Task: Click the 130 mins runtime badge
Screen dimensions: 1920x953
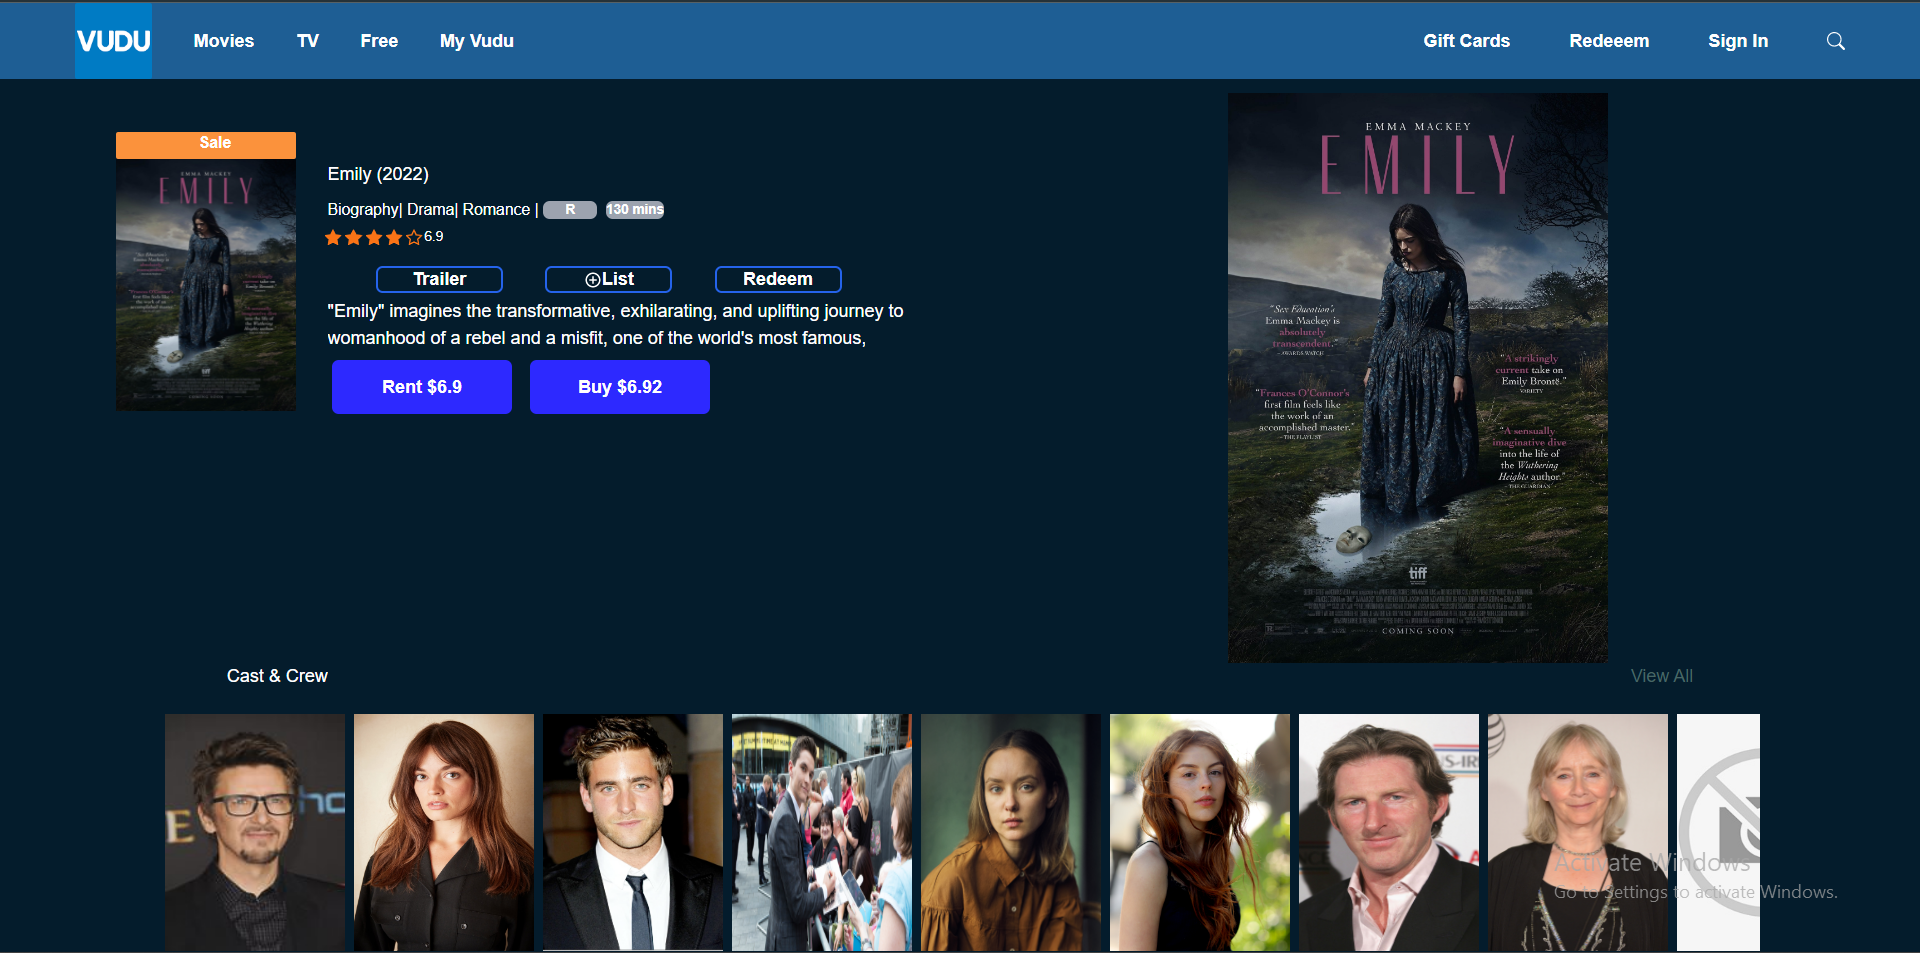Action: [635, 210]
